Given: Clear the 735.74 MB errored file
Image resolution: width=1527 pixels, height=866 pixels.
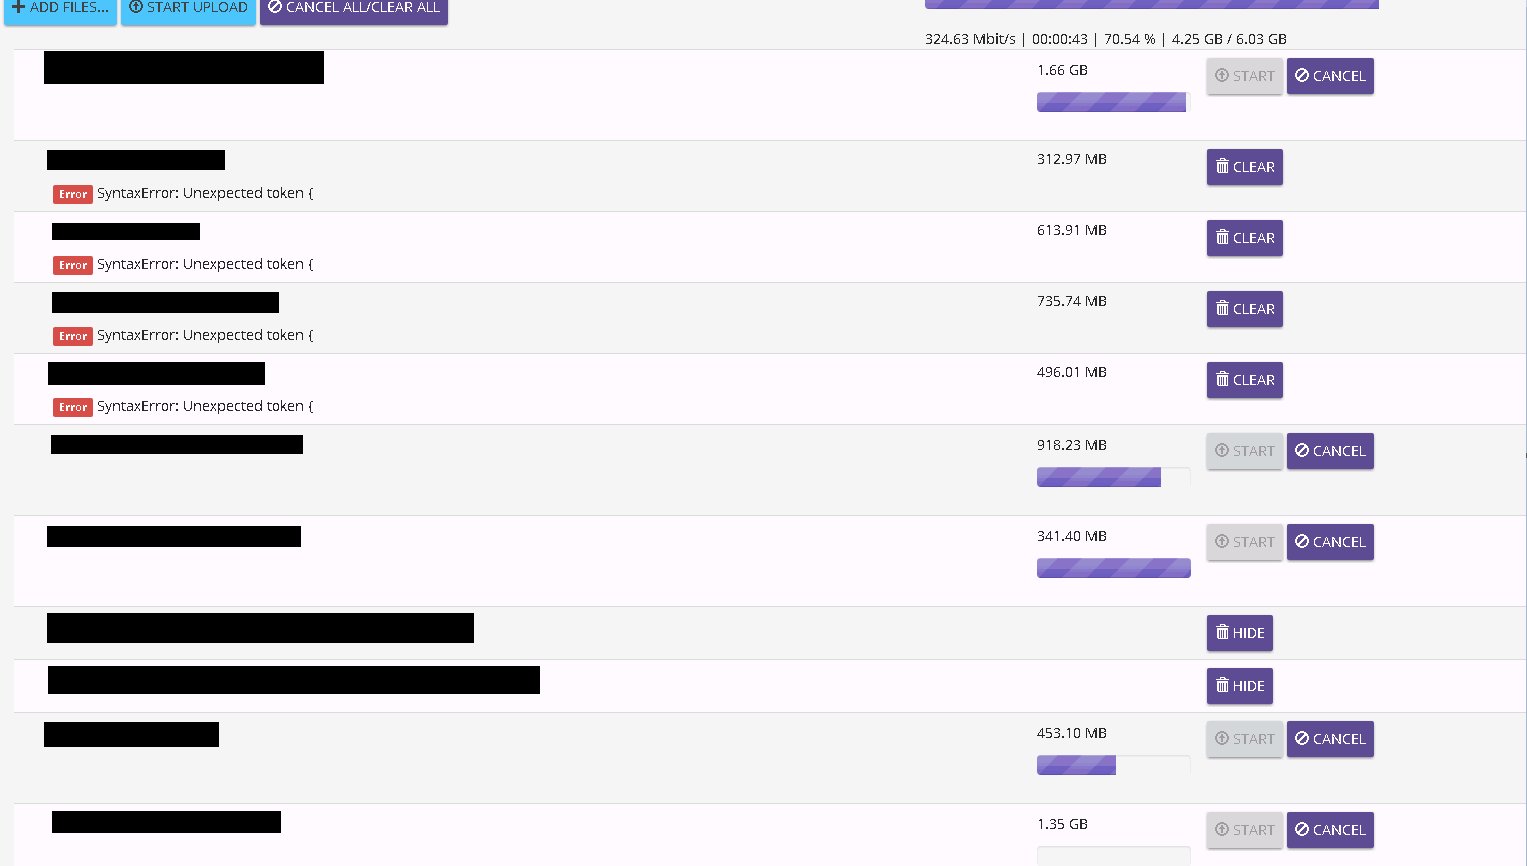Looking at the screenshot, I should (1245, 309).
